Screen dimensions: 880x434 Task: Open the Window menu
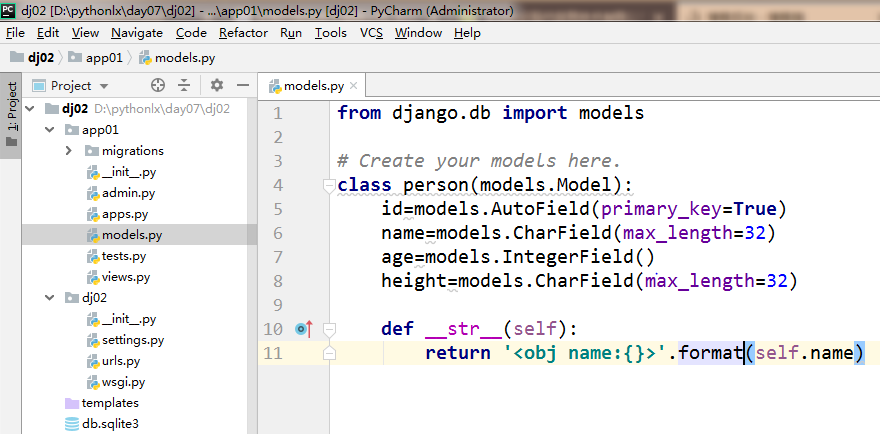point(418,33)
